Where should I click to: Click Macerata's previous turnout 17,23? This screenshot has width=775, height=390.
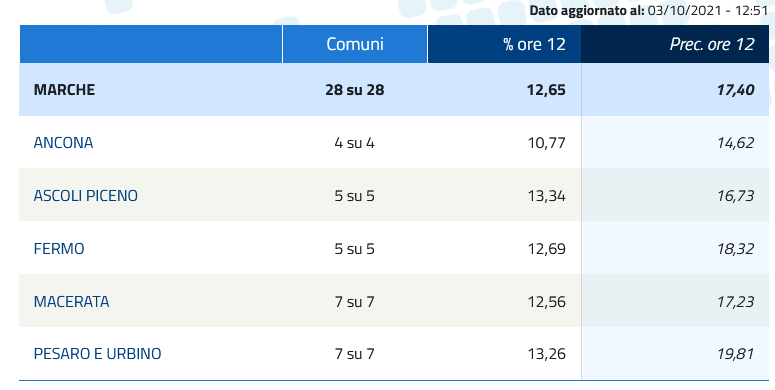[735, 302]
